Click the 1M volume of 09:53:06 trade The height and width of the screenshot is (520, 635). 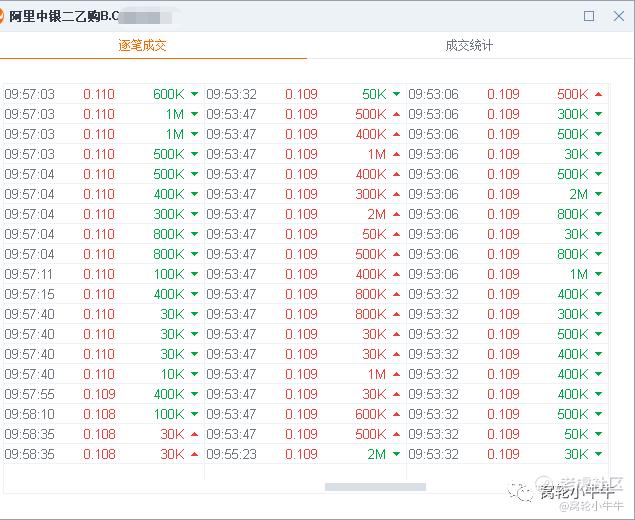579,275
